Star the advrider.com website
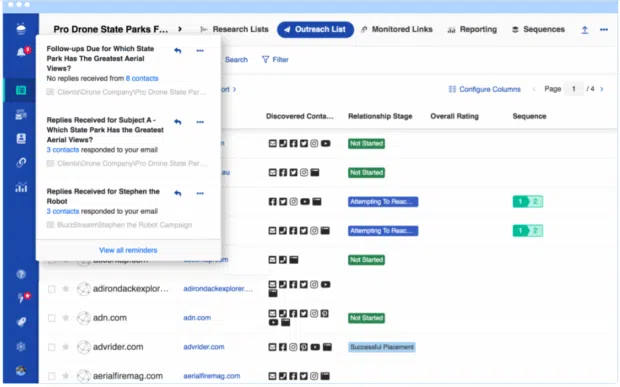Image resolution: width=620 pixels, height=387 pixels. pyautogui.click(x=66, y=347)
